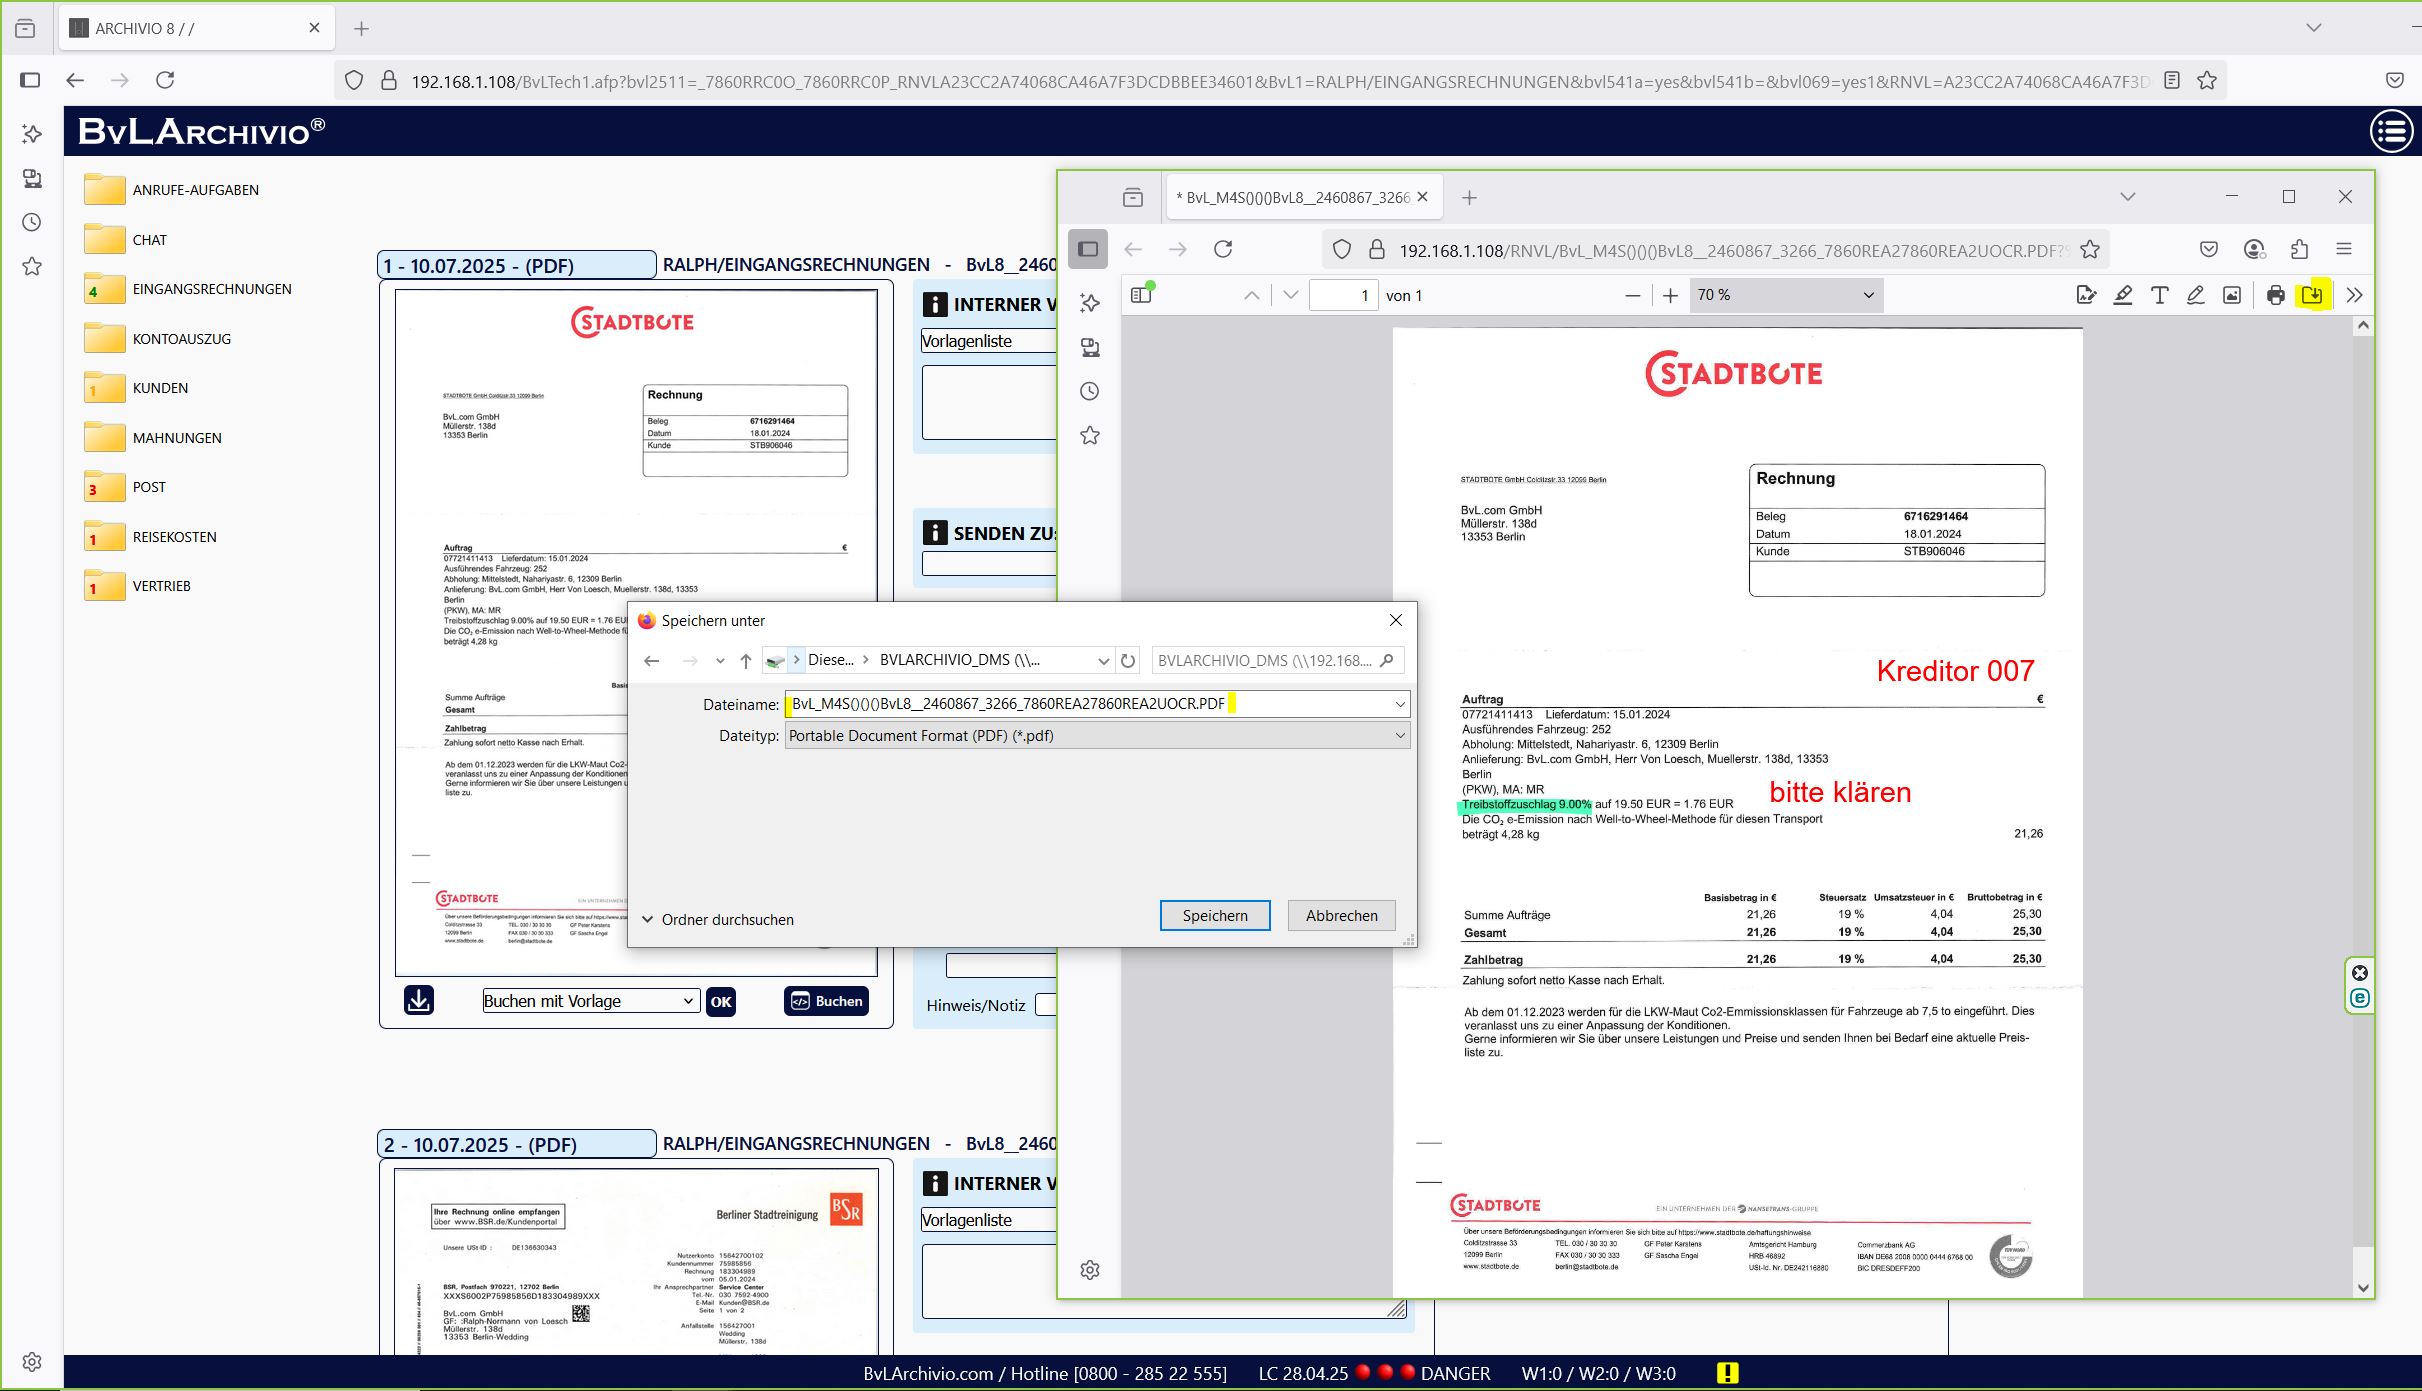
Task: Open BvLArchivio main menu list icon
Action: tap(2392, 131)
